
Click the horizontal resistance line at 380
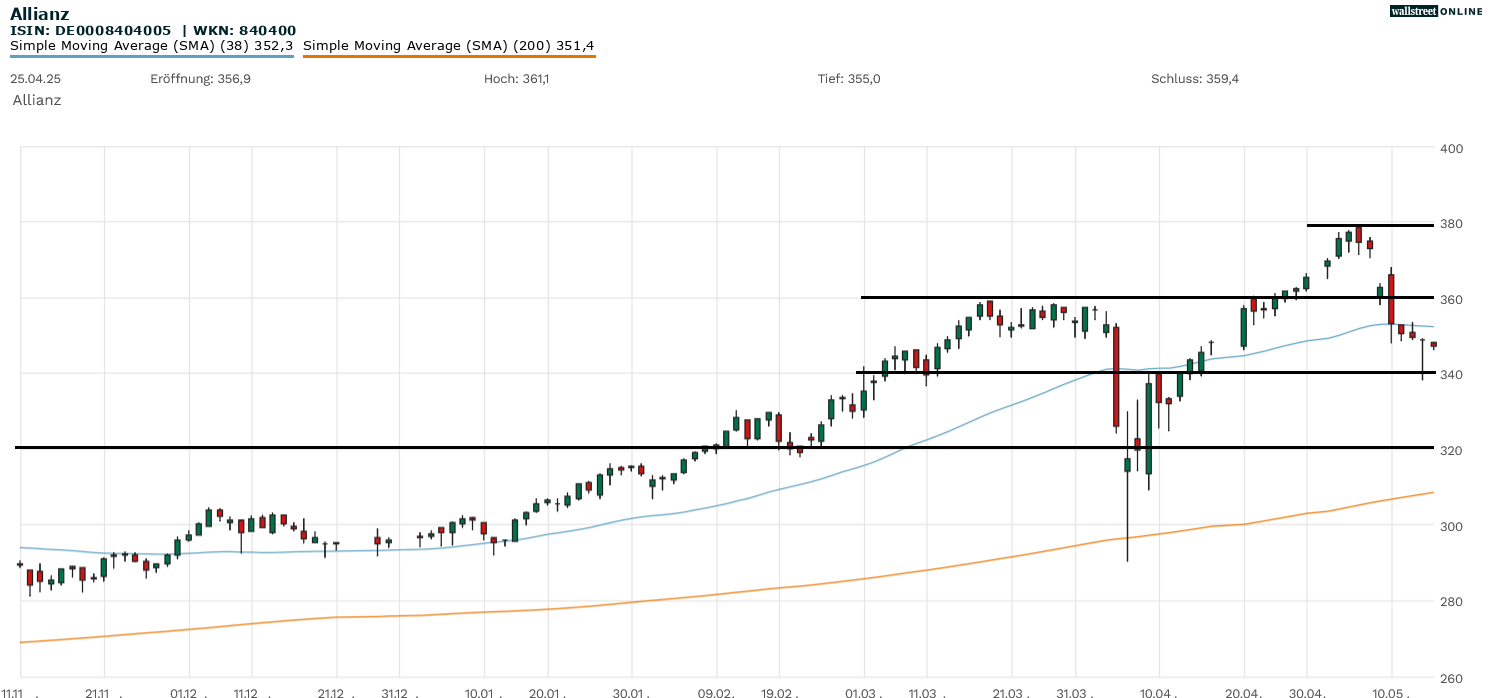point(1370,225)
